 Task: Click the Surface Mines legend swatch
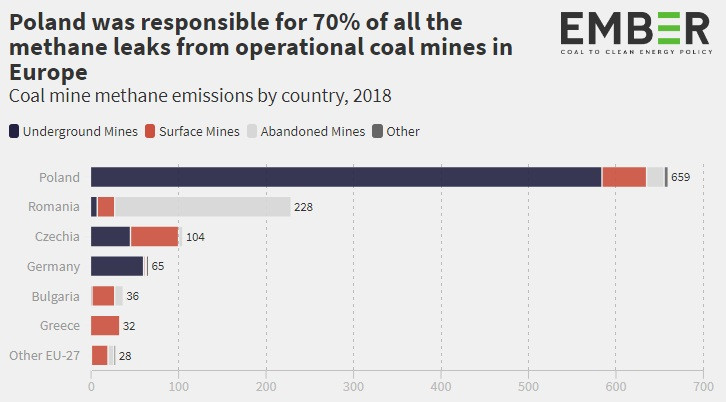150,131
